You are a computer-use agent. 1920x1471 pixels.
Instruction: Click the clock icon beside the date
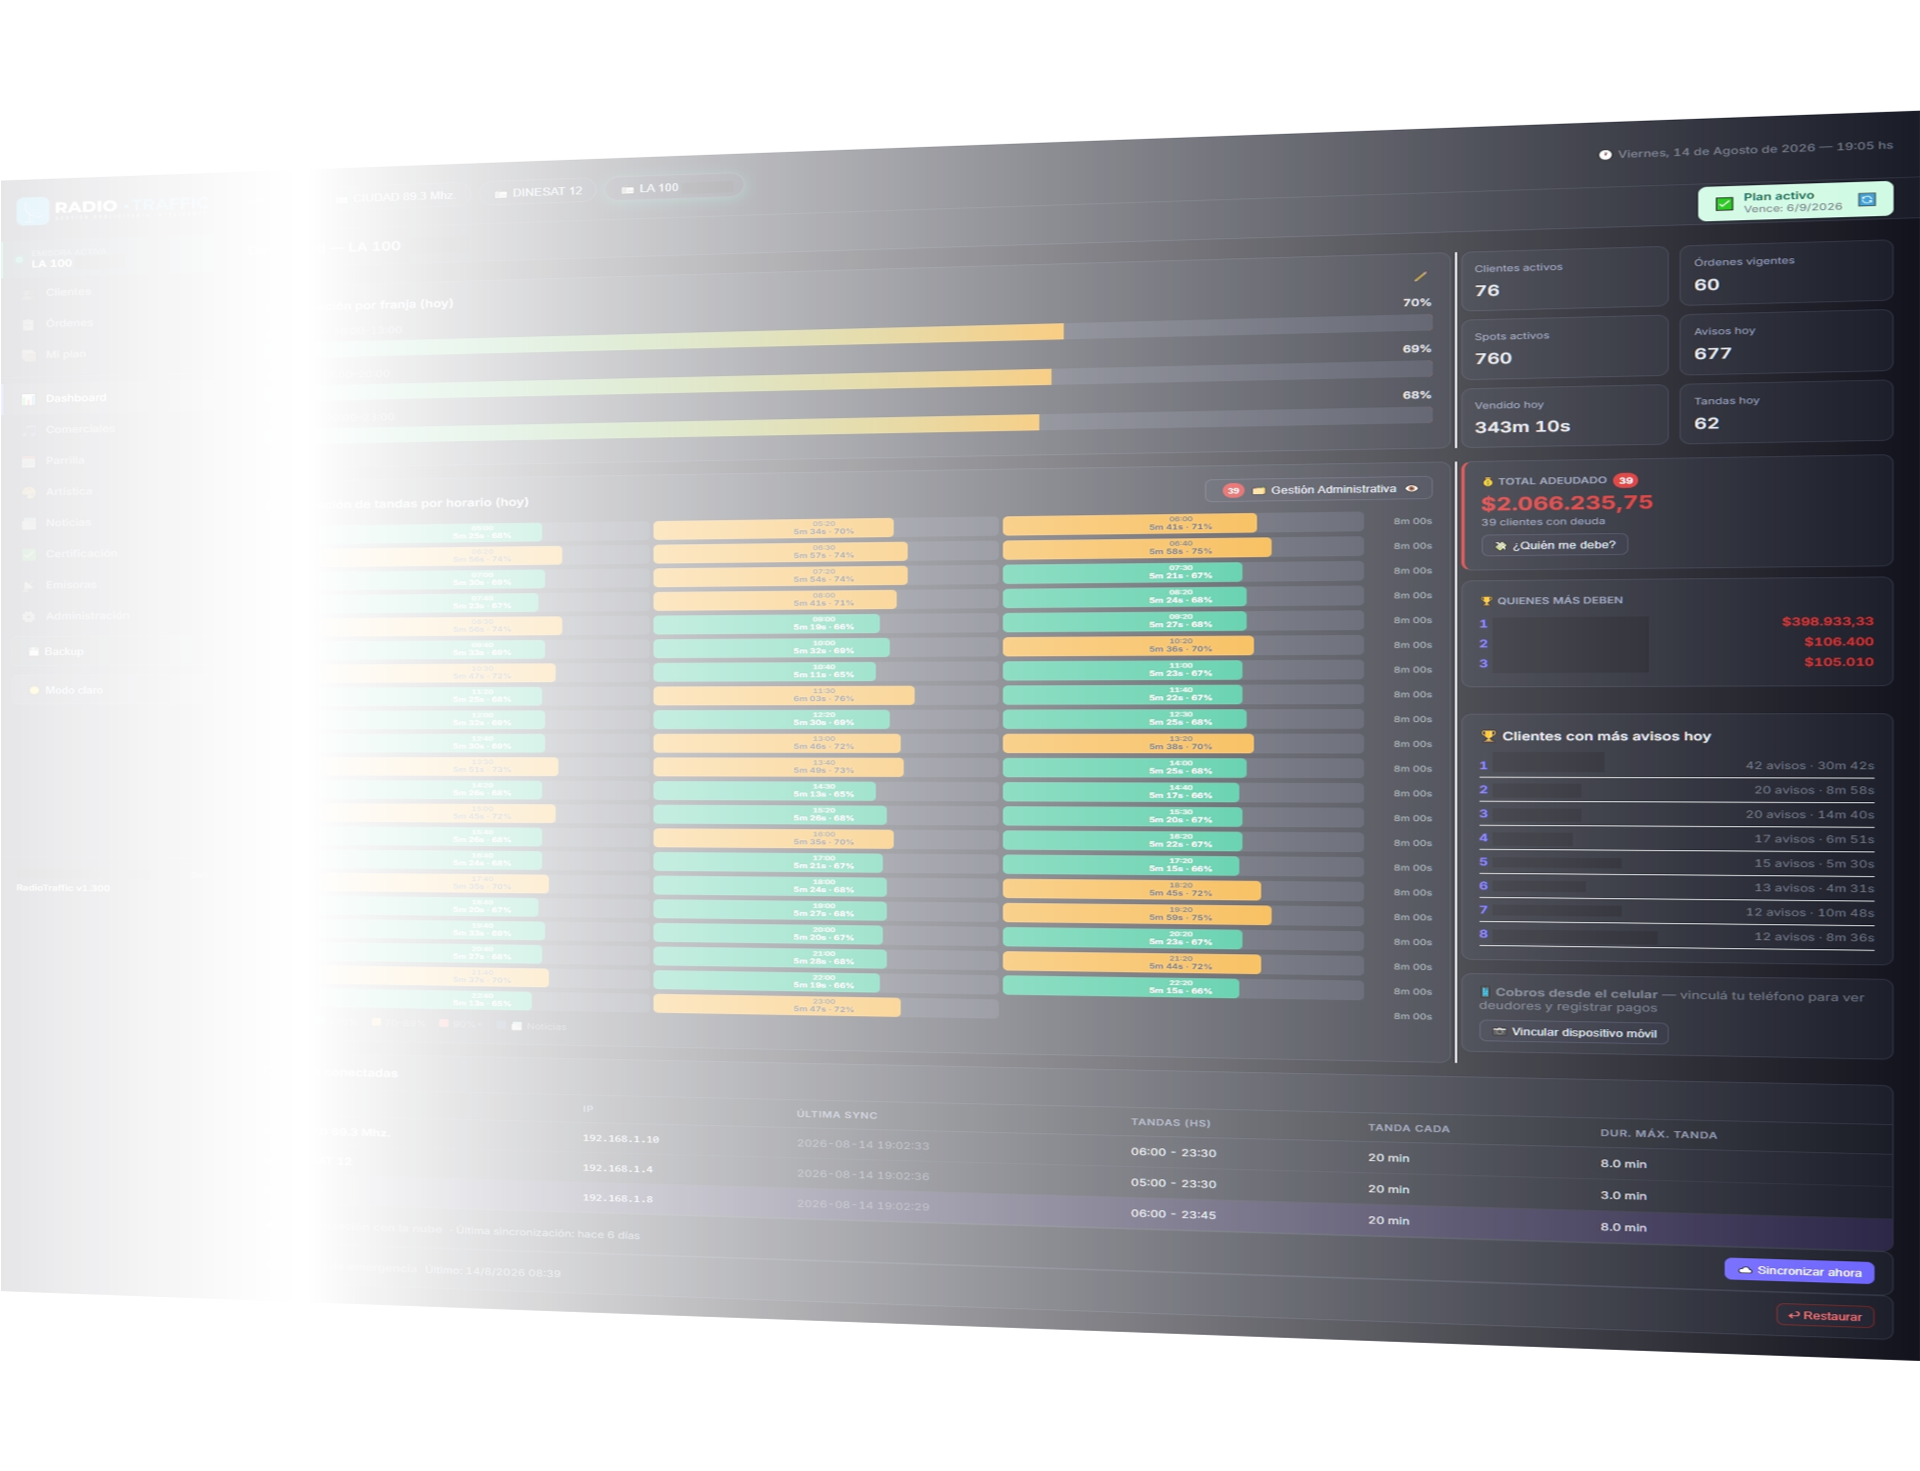(1605, 155)
